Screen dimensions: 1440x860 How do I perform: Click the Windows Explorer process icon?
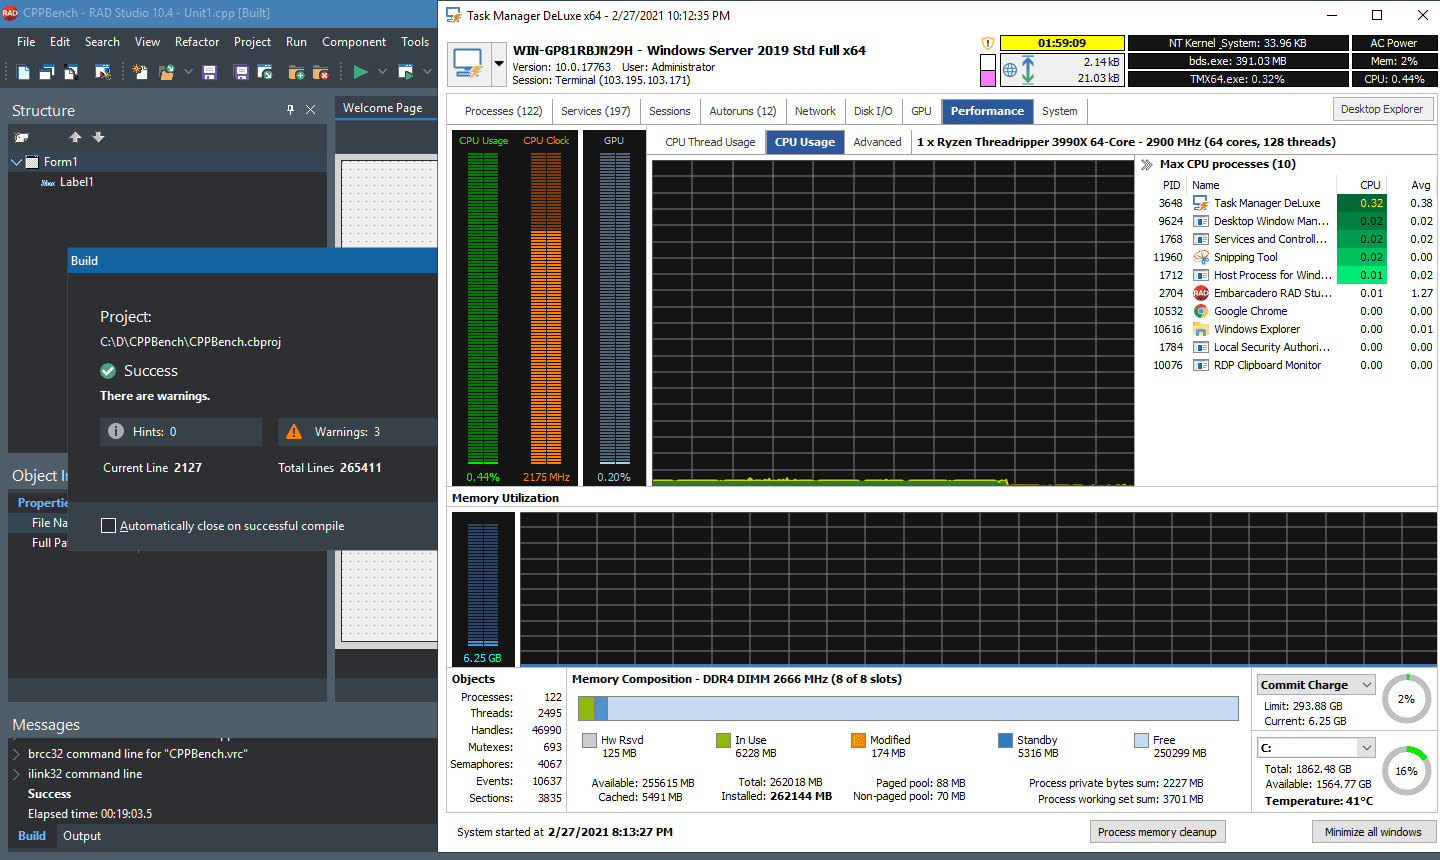1201,329
